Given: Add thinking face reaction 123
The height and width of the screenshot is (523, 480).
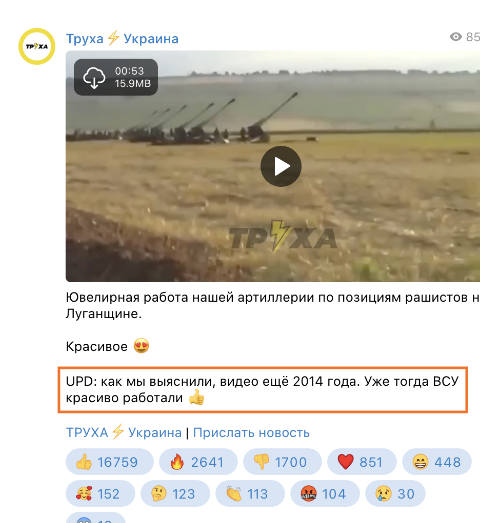Looking at the screenshot, I should (x=175, y=494).
